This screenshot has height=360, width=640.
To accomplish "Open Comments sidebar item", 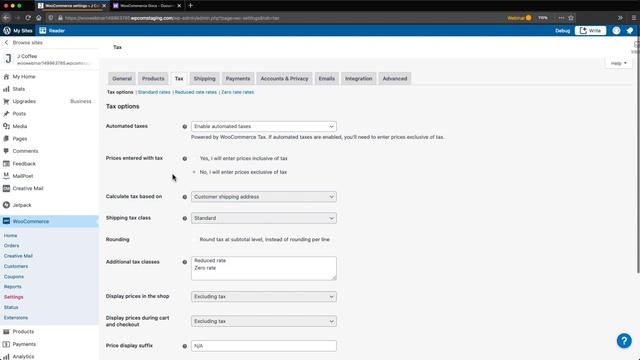I will coord(25,151).
